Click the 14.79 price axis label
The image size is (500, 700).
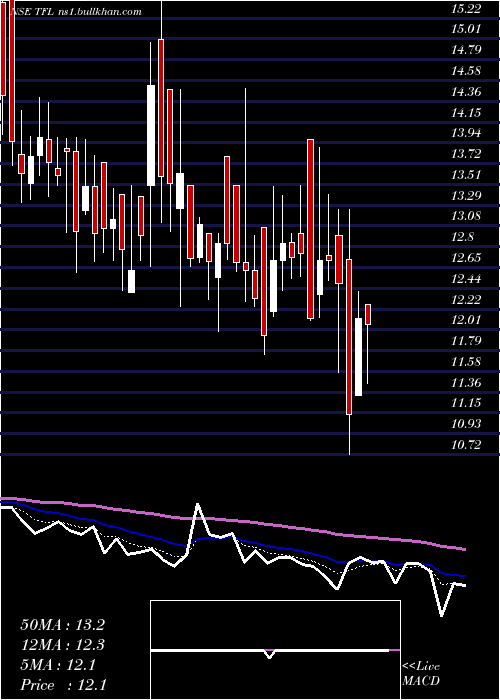466,50
